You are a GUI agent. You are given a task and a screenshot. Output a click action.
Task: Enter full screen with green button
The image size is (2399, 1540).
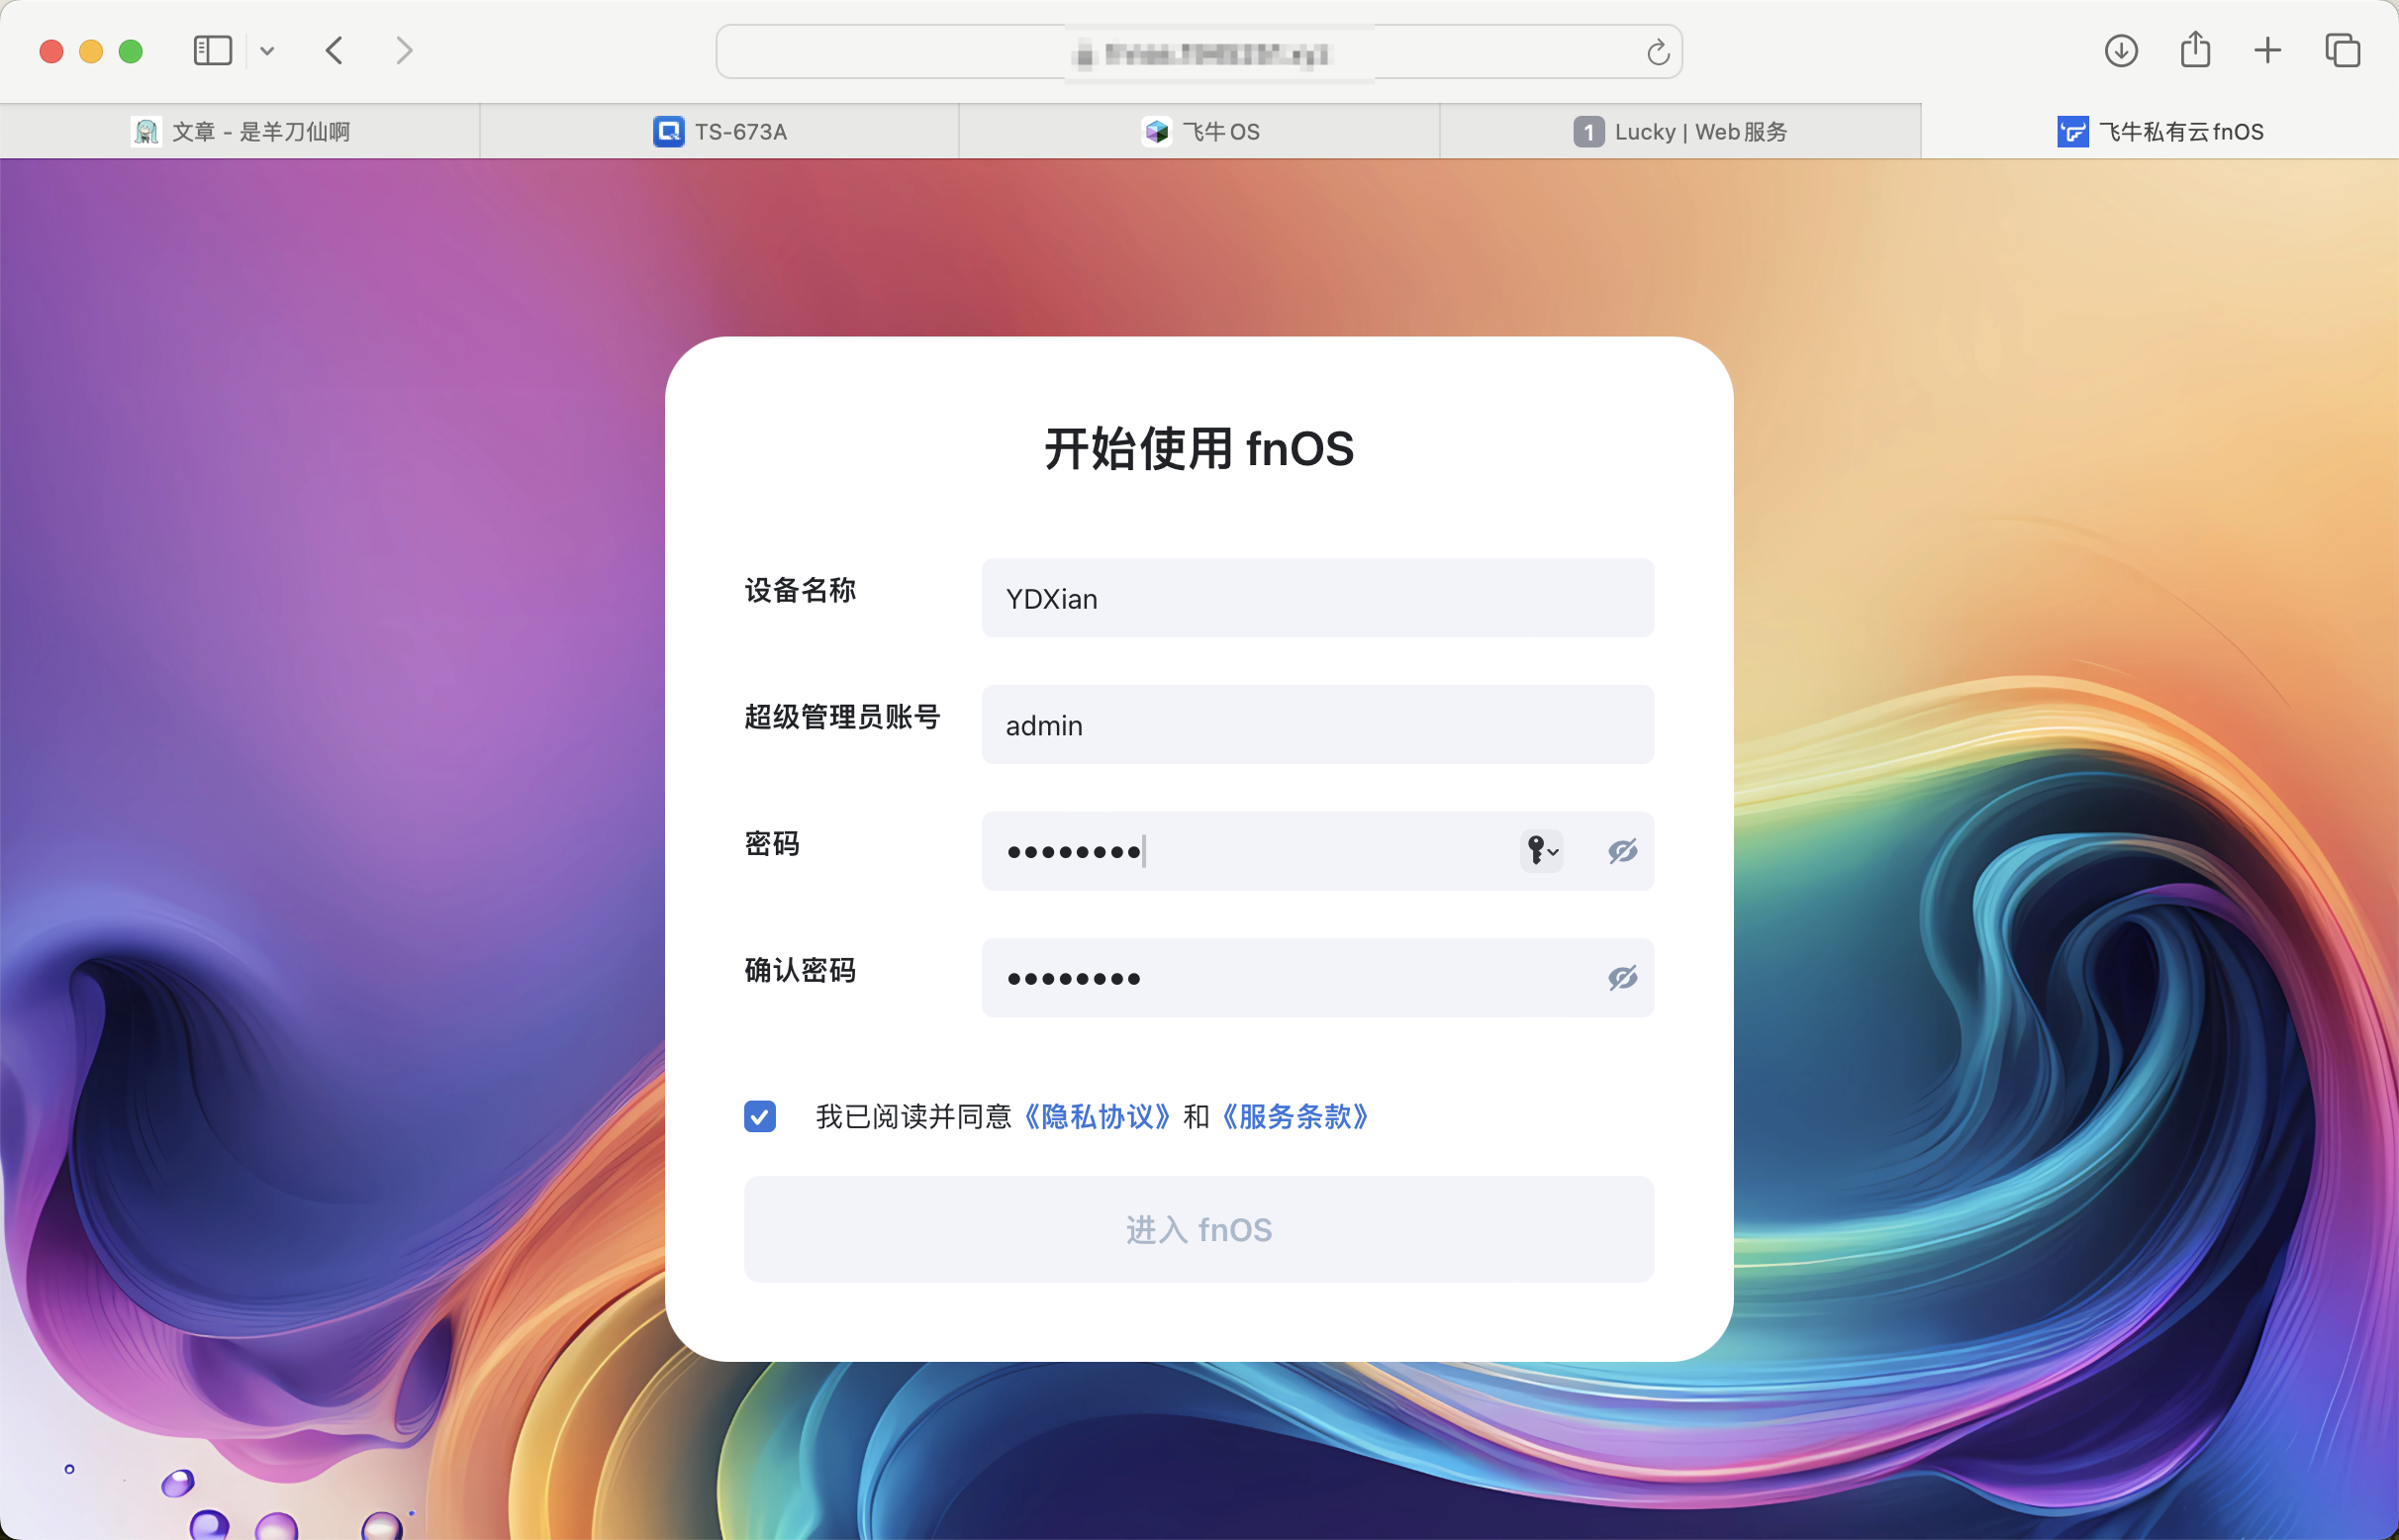point(131,51)
